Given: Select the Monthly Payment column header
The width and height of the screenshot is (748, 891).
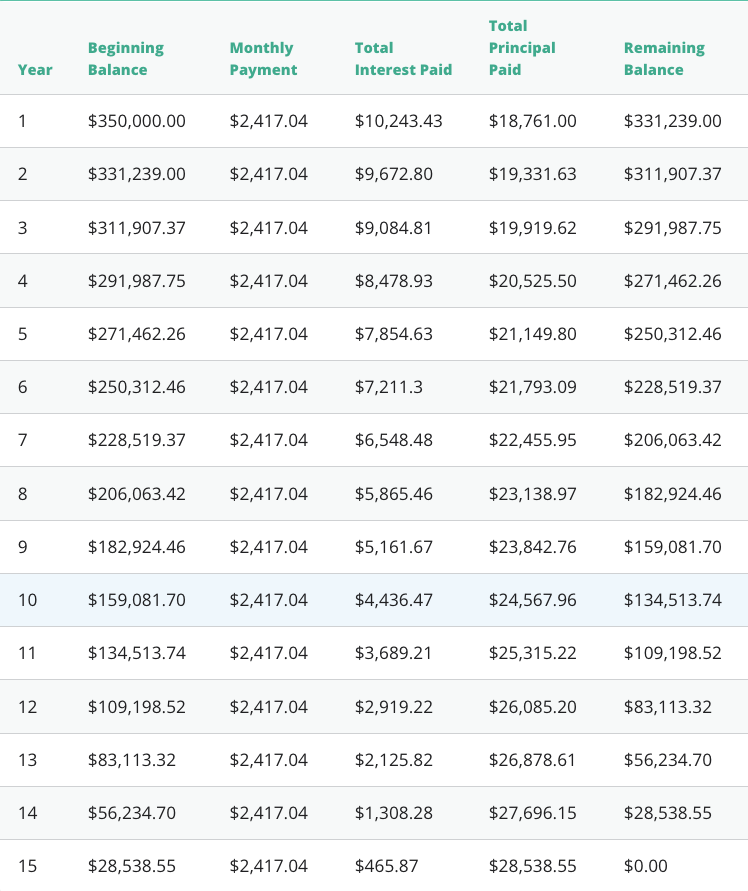Looking at the screenshot, I should (263, 59).
